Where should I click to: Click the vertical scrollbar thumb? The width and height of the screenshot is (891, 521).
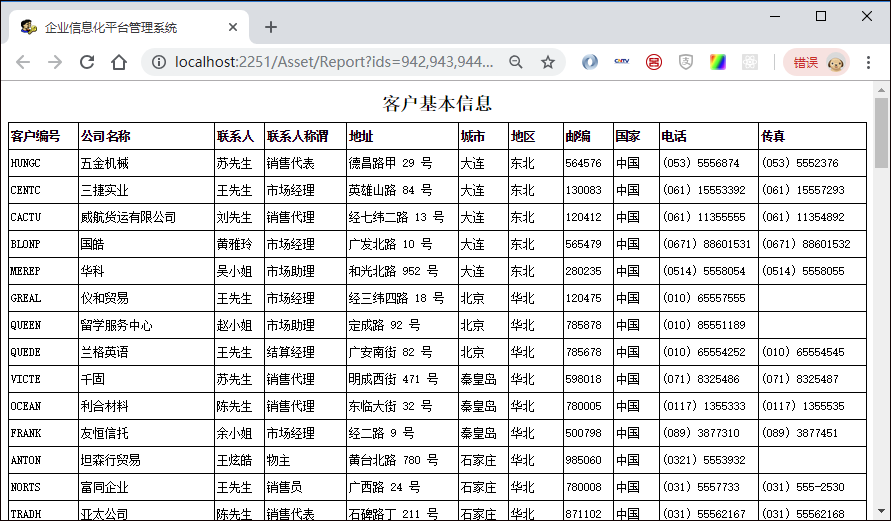click(x=881, y=132)
